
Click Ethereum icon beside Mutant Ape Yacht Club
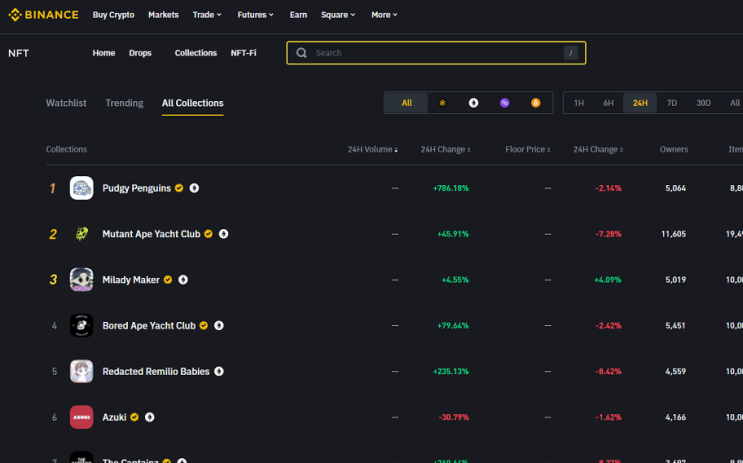224,234
